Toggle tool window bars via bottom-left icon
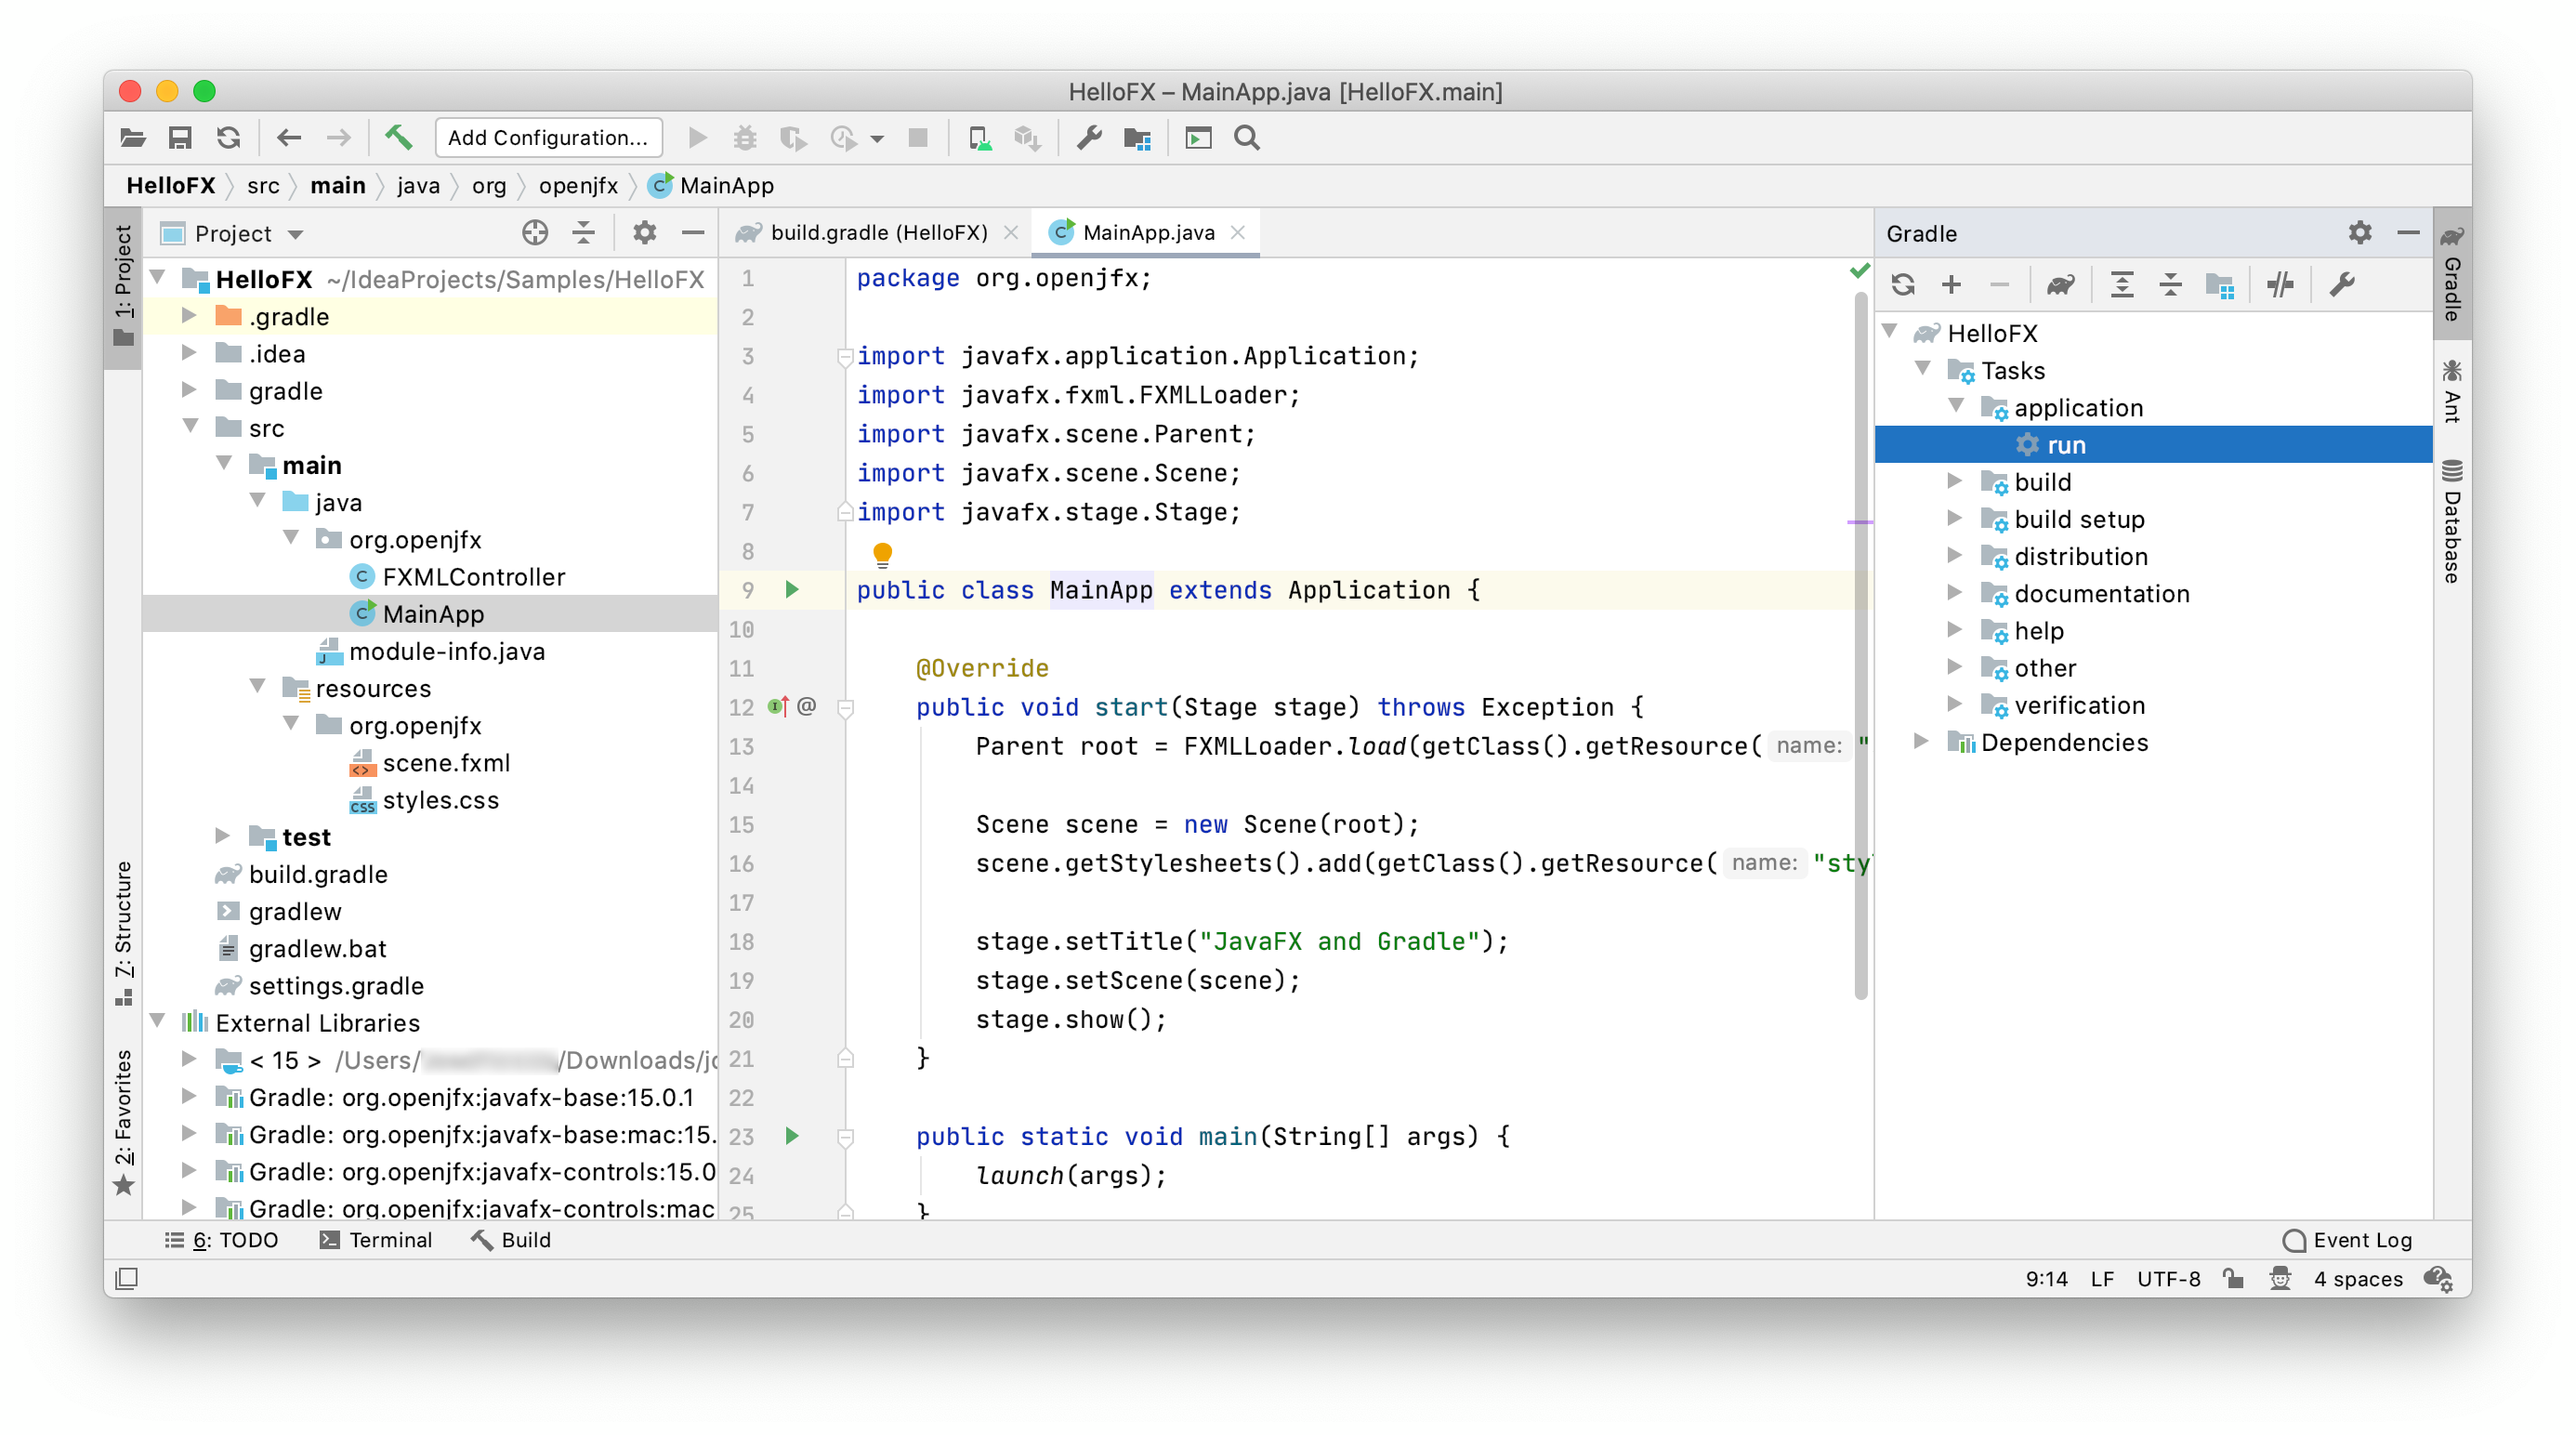Image resolution: width=2576 pixels, height=1435 pixels. pos(127,1278)
